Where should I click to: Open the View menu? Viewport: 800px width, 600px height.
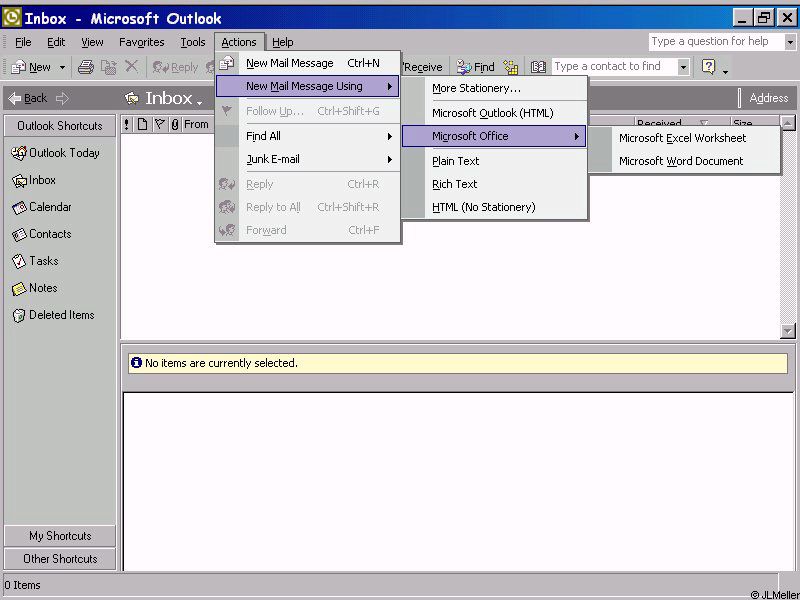(x=92, y=42)
